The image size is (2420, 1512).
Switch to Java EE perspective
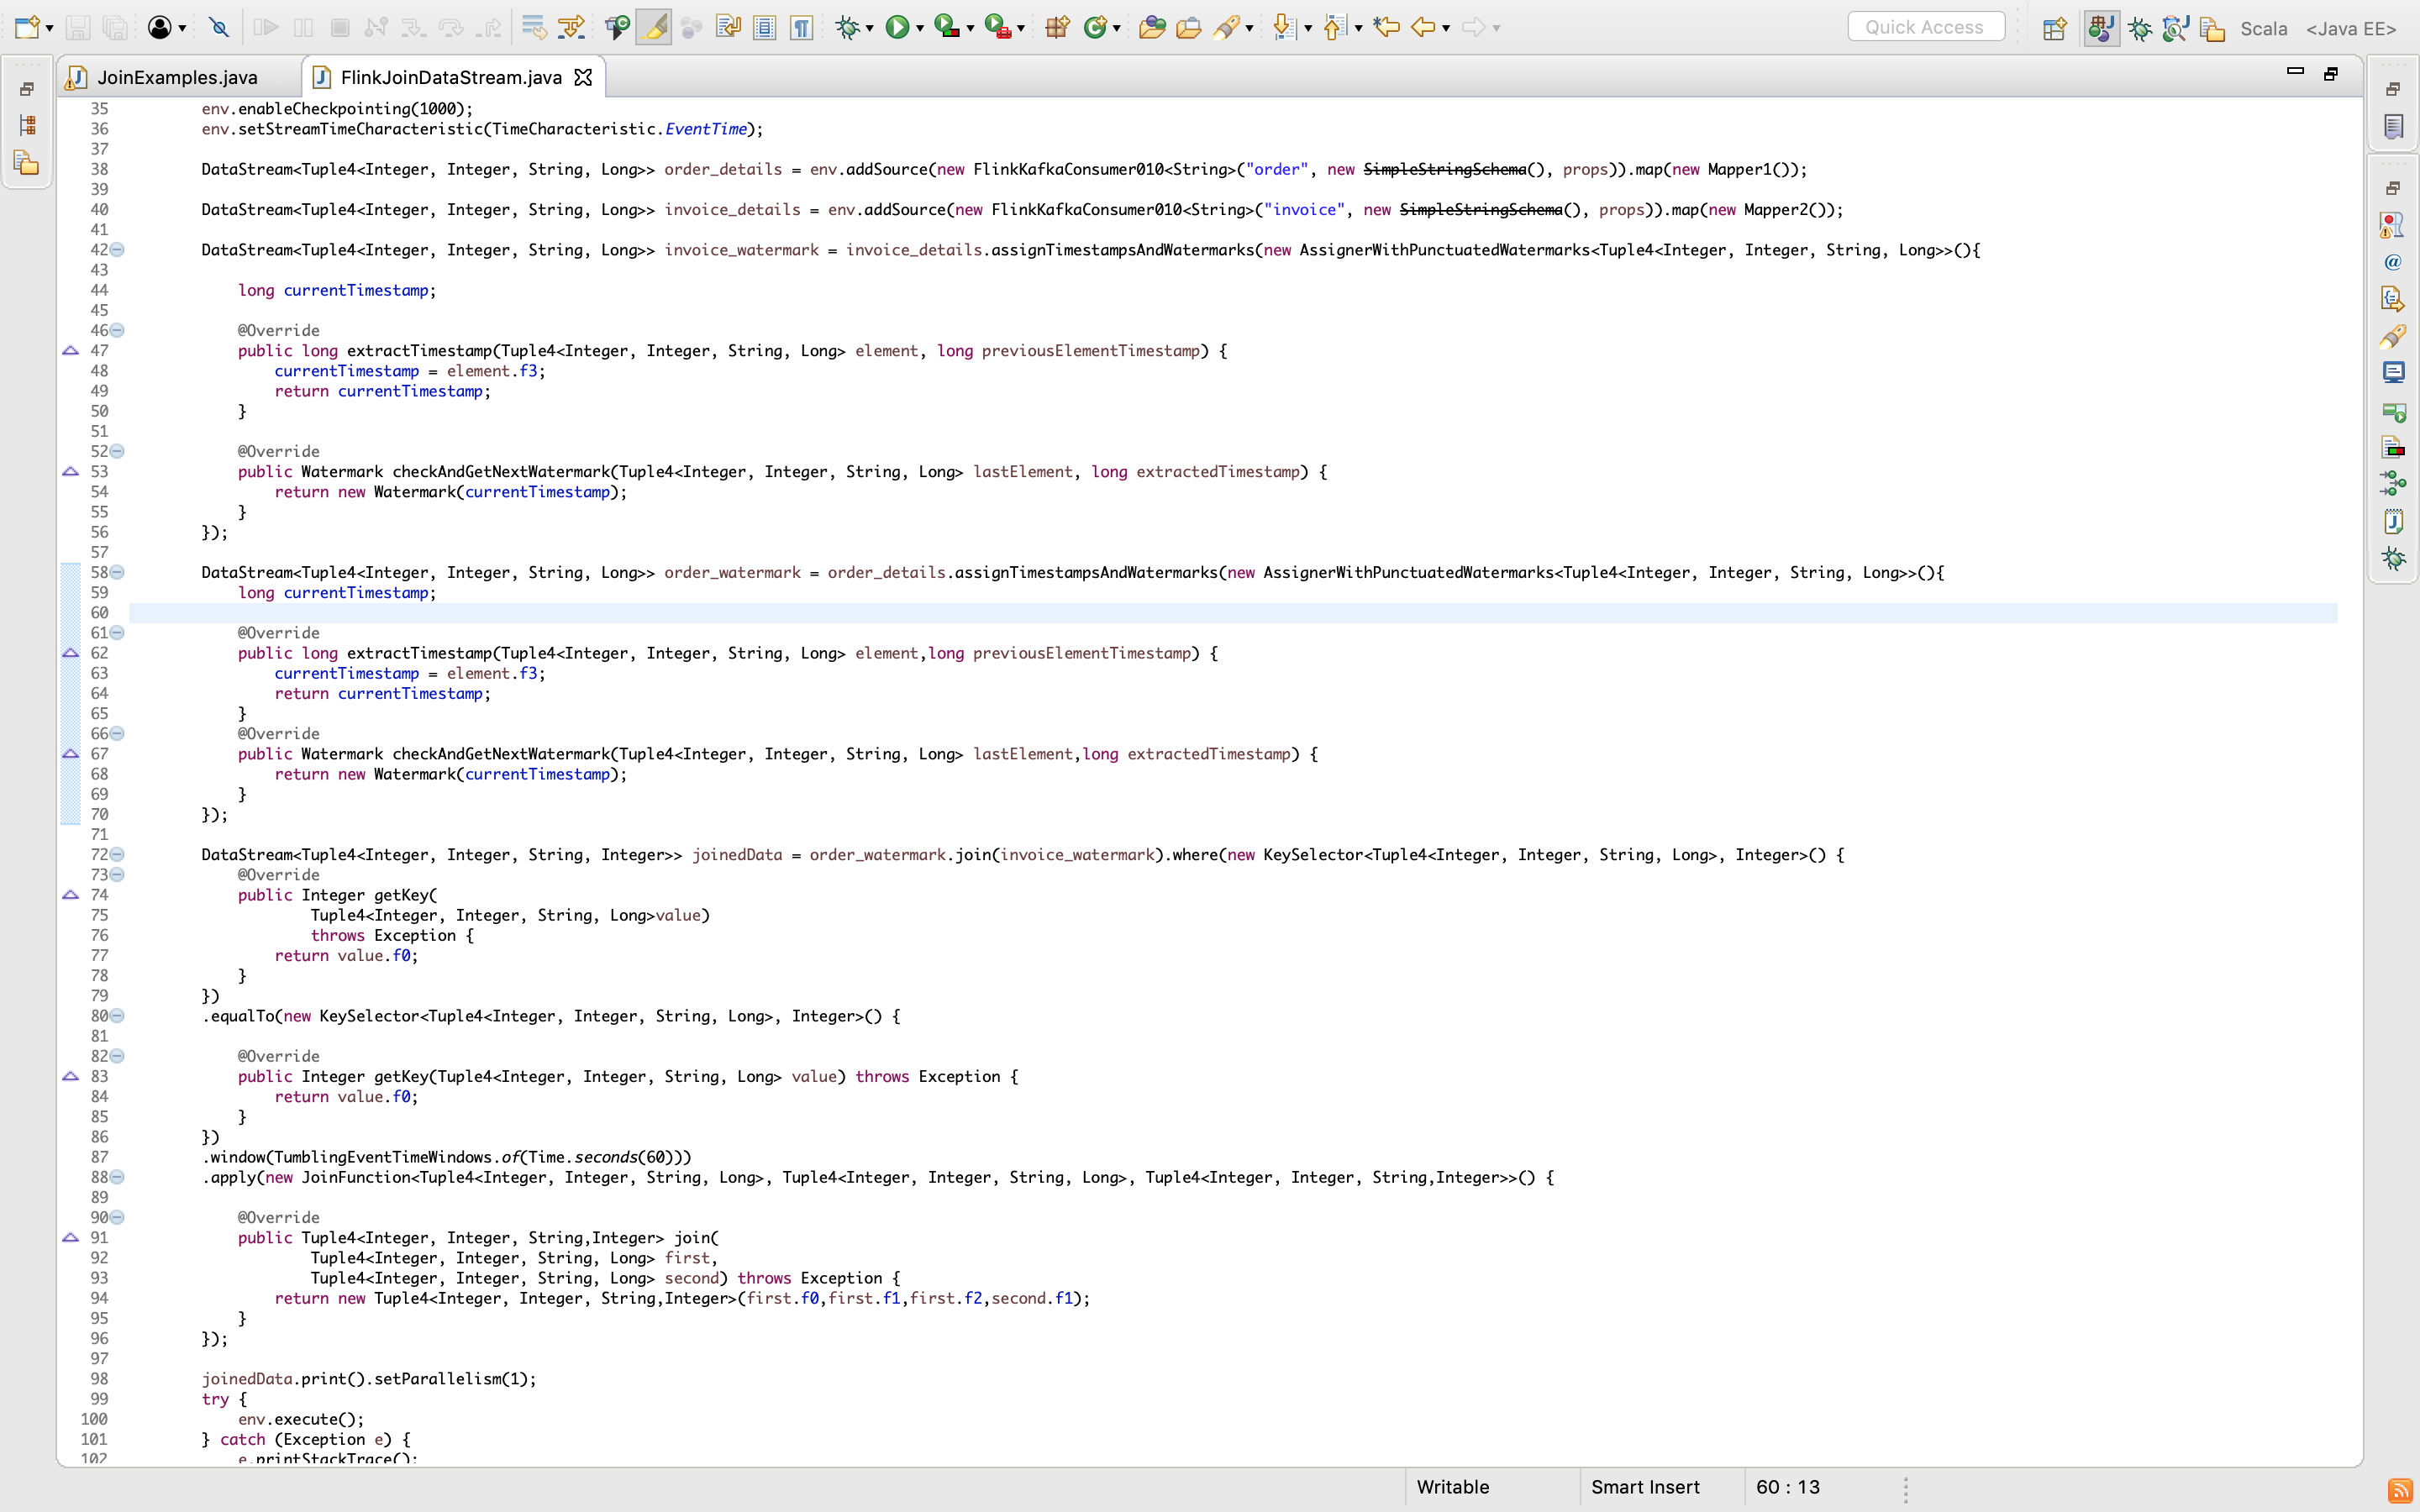[x=2350, y=28]
